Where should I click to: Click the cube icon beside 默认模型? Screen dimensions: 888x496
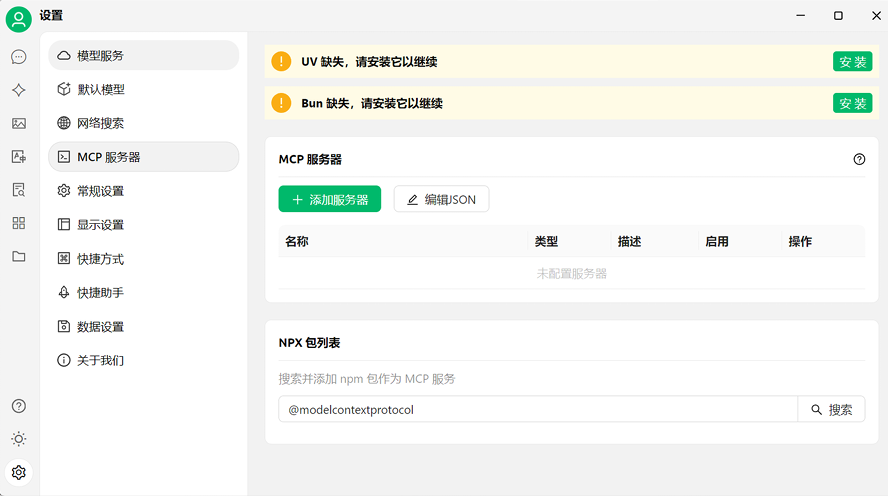pos(64,89)
